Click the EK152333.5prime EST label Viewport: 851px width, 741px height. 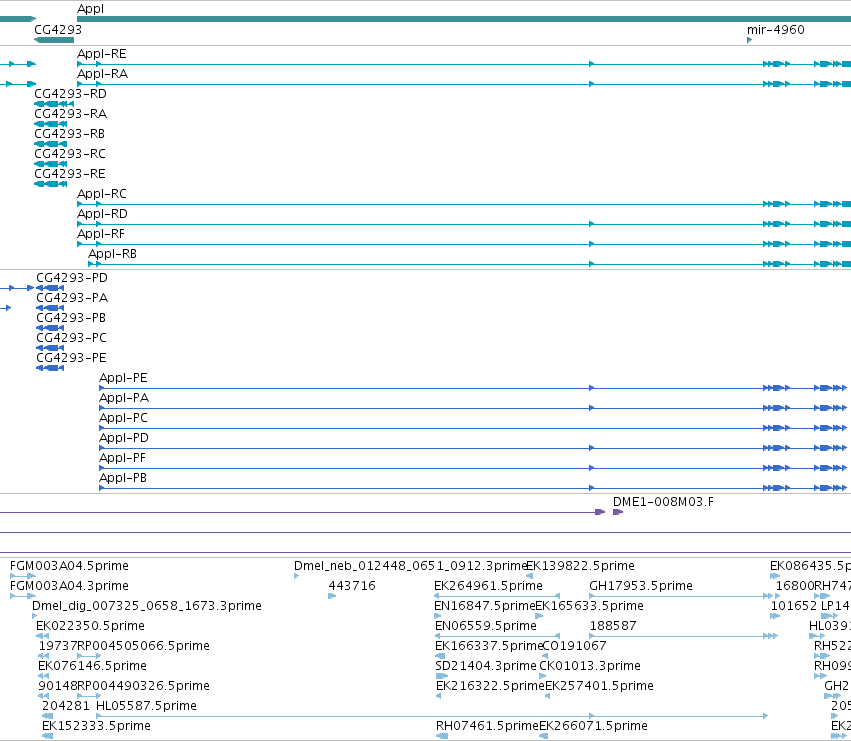[96, 726]
